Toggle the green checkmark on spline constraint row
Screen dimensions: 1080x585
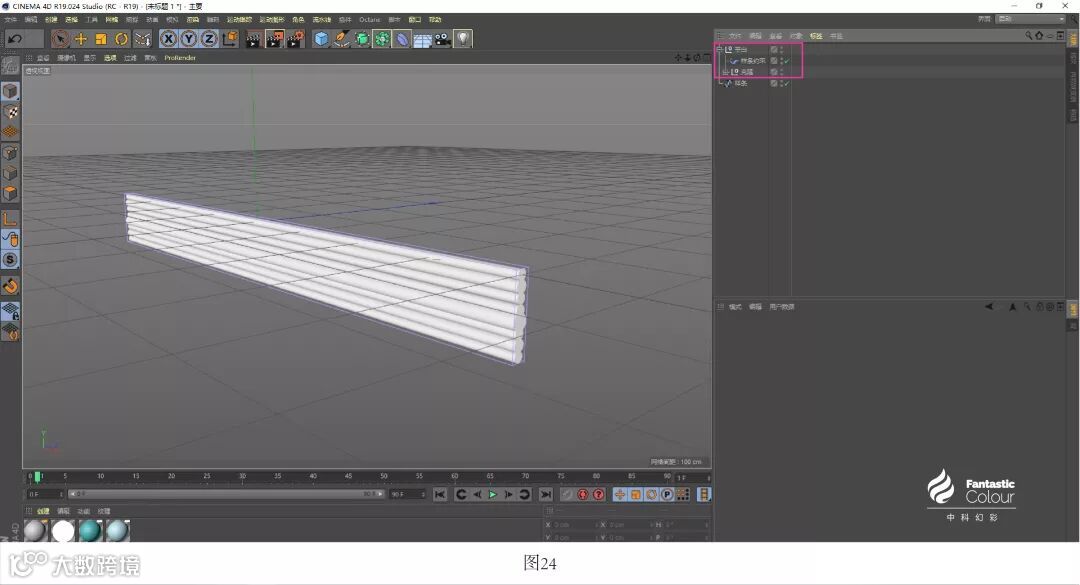pyautogui.click(x=787, y=61)
